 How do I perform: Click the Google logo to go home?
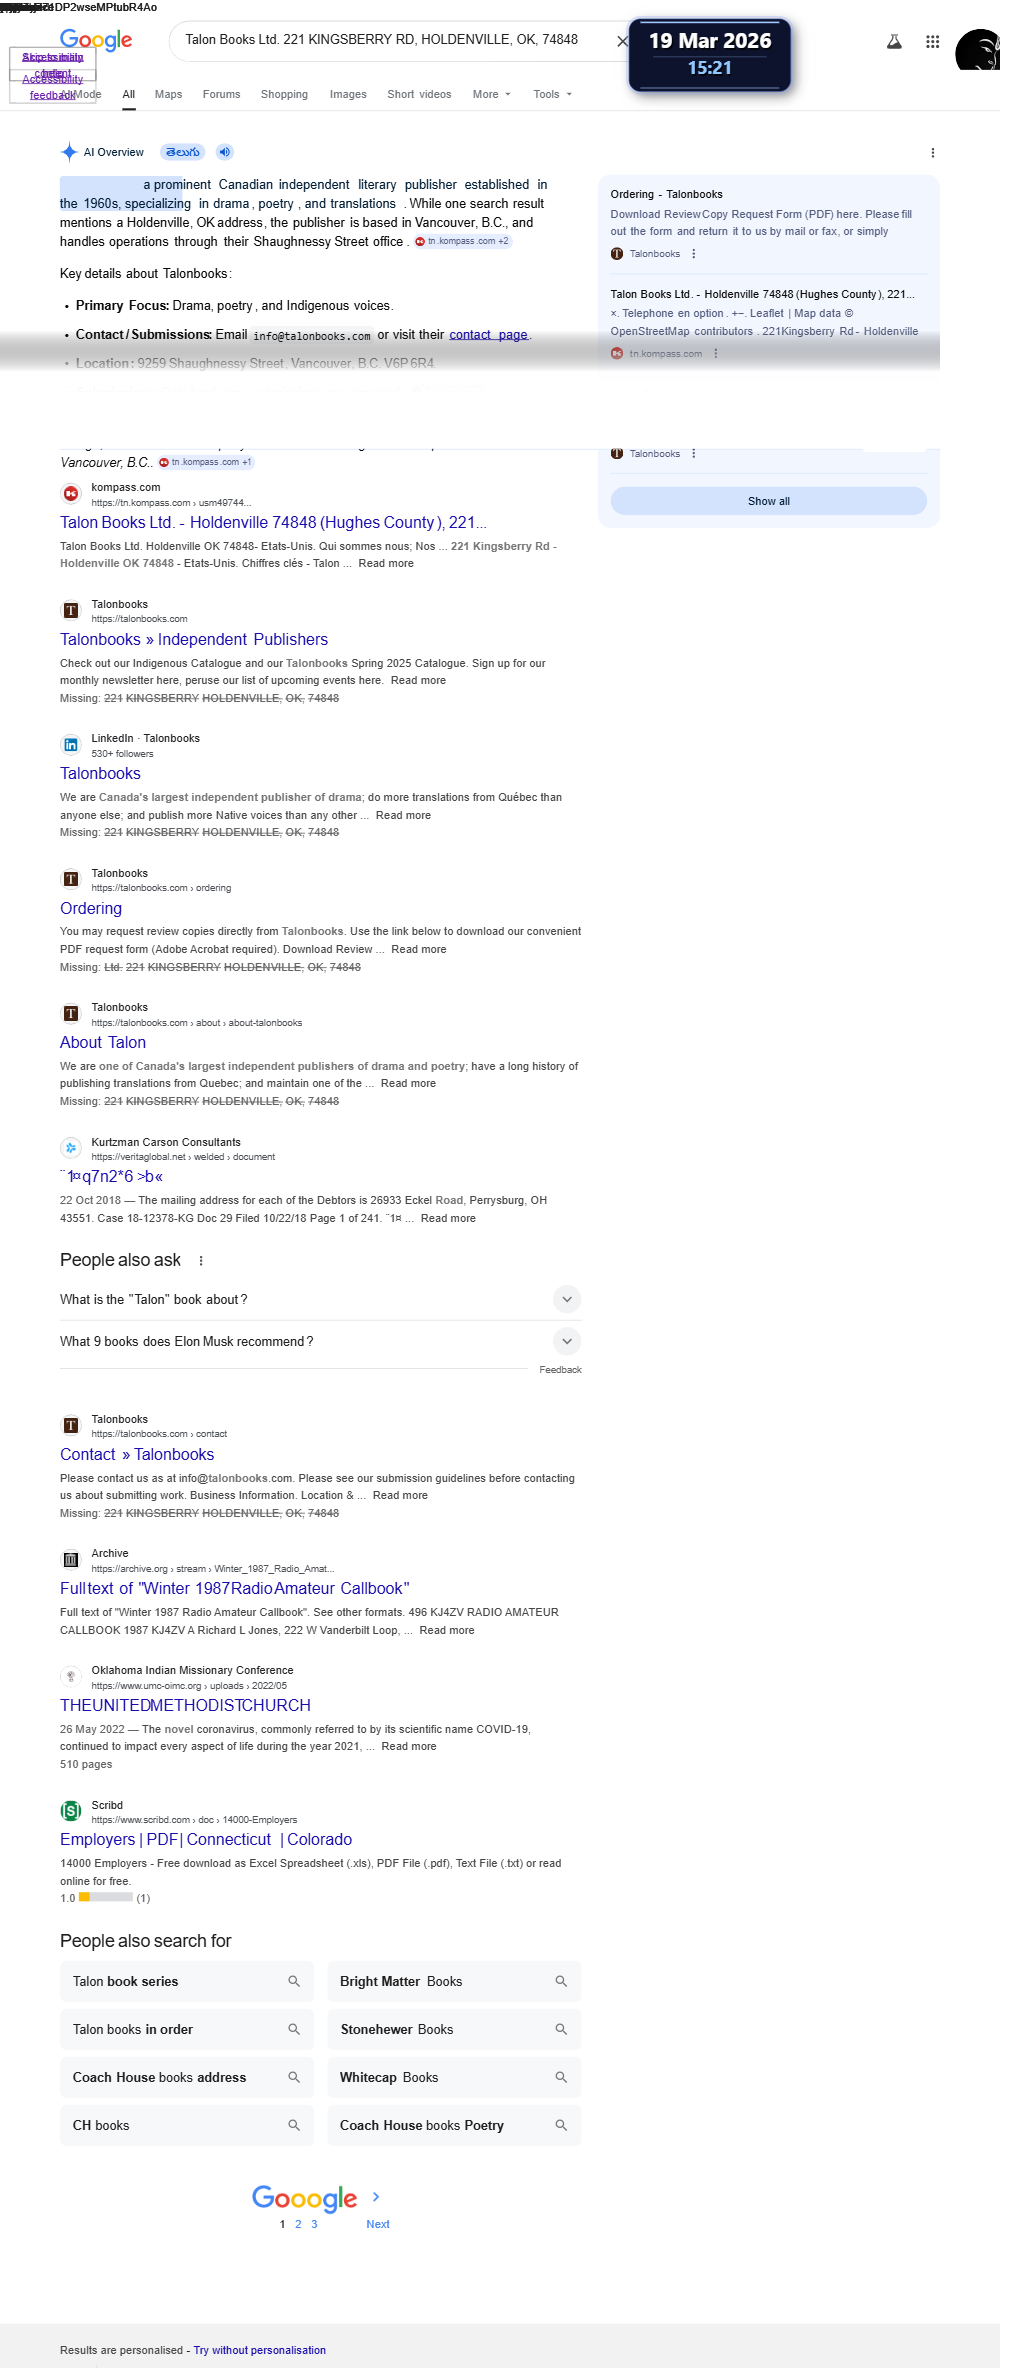click(96, 40)
